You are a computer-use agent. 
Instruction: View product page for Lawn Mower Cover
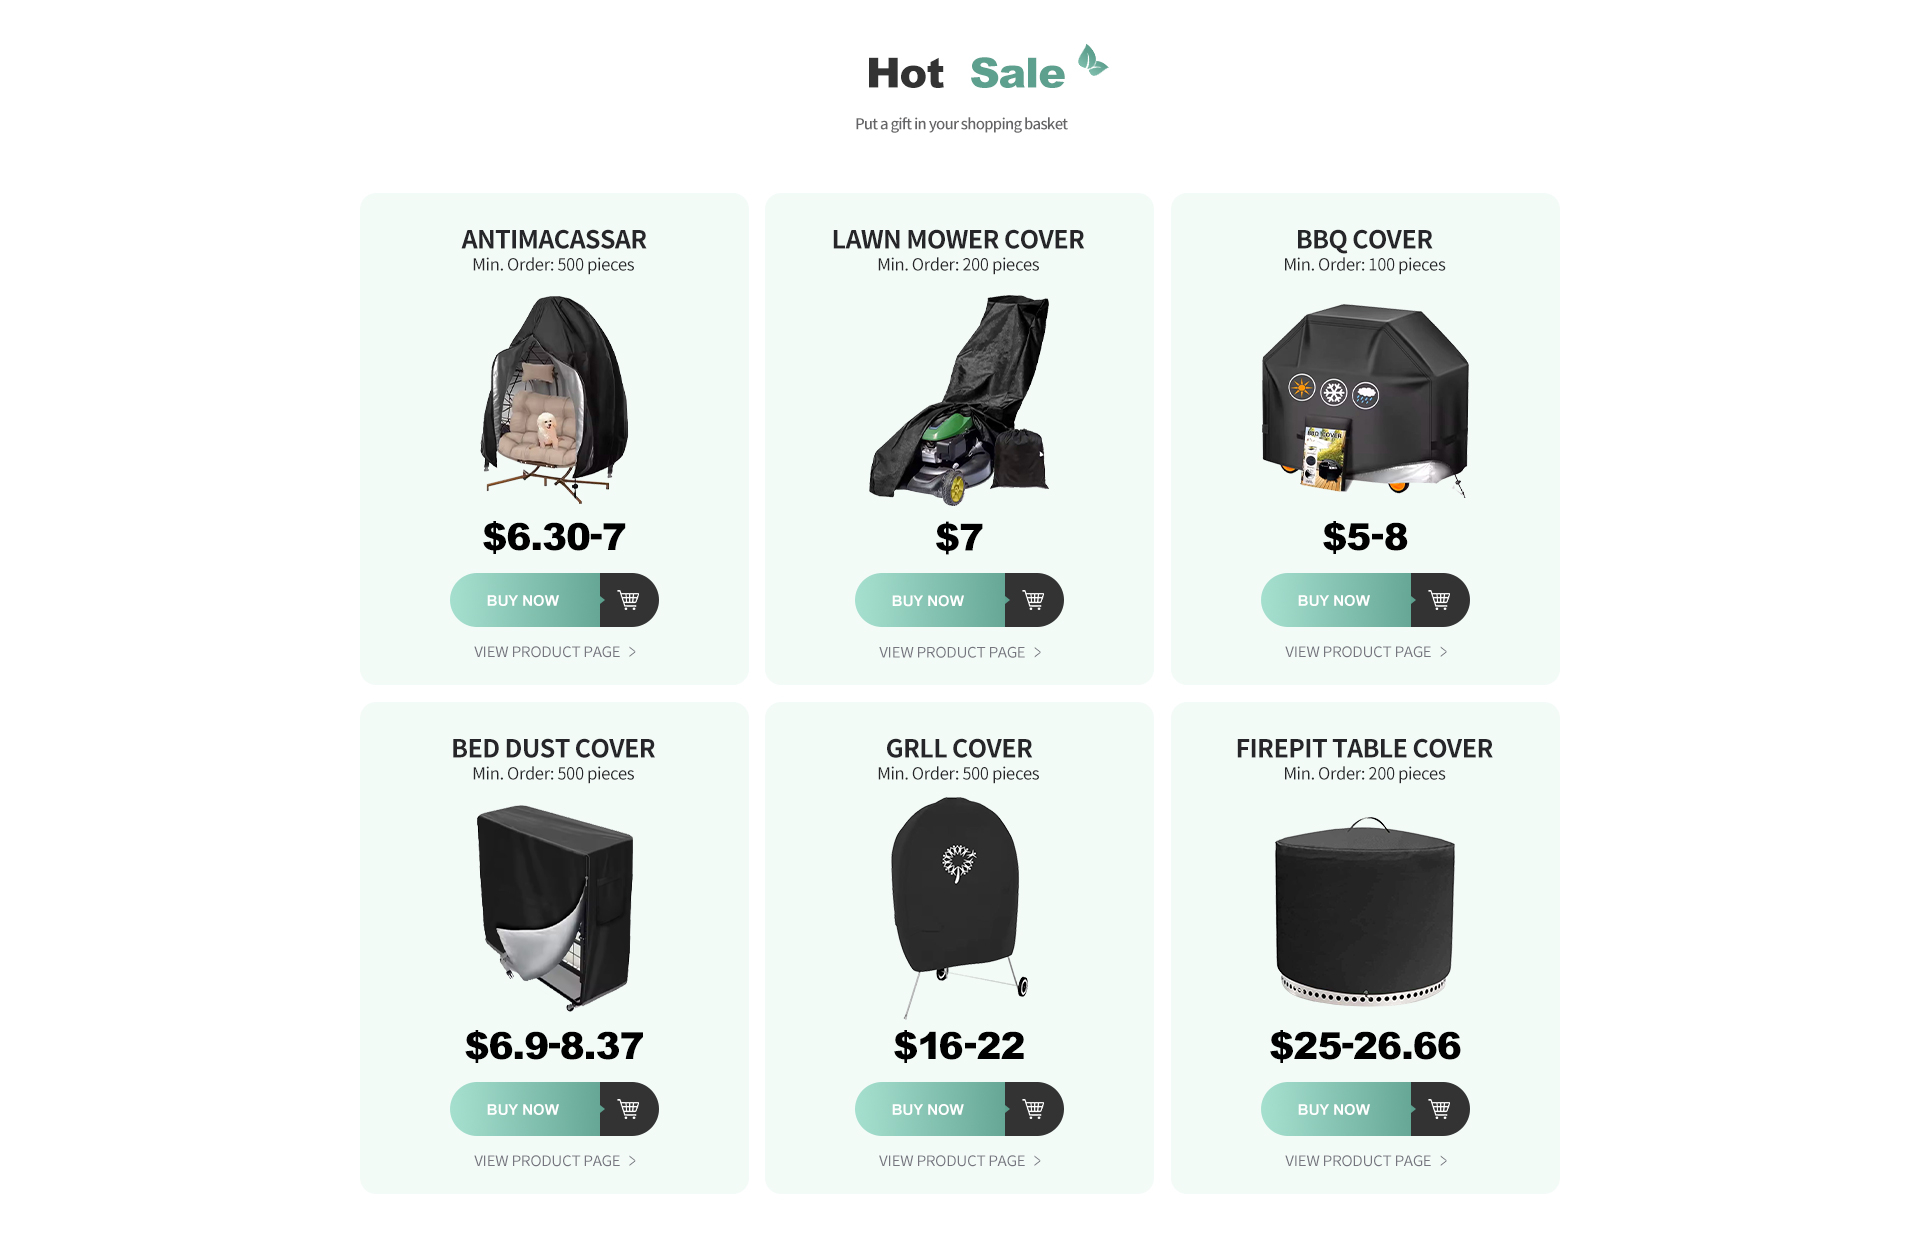960,652
